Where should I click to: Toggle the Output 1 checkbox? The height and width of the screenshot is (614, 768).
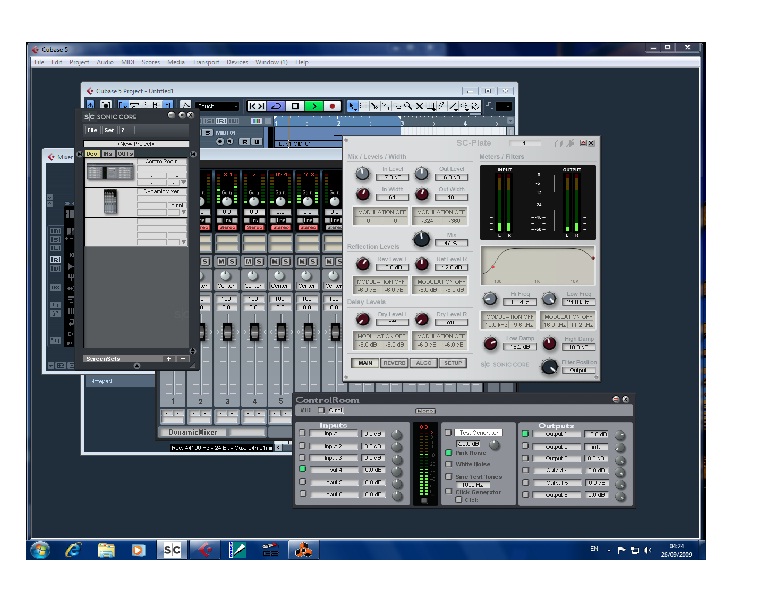point(525,433)
